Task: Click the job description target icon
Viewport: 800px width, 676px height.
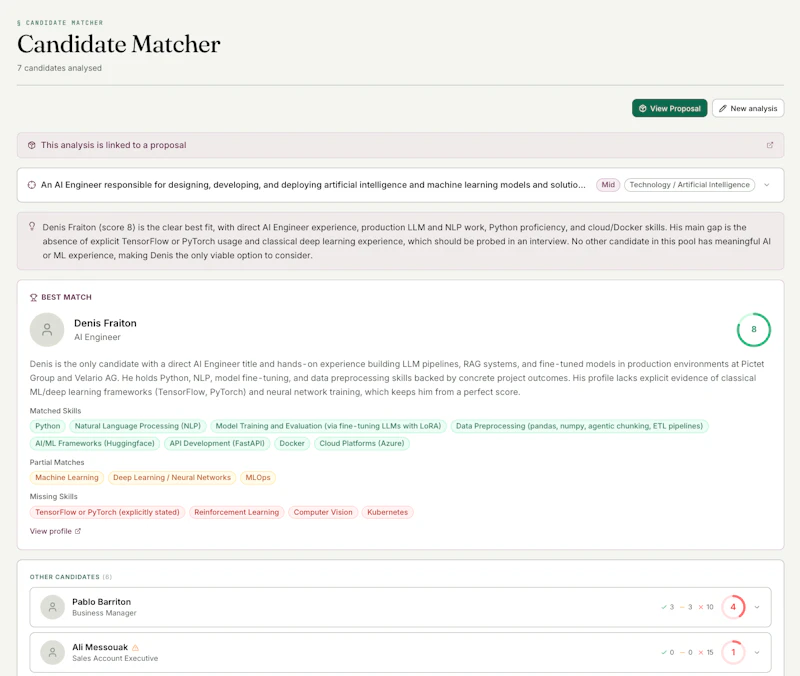Action: (32, 185)
